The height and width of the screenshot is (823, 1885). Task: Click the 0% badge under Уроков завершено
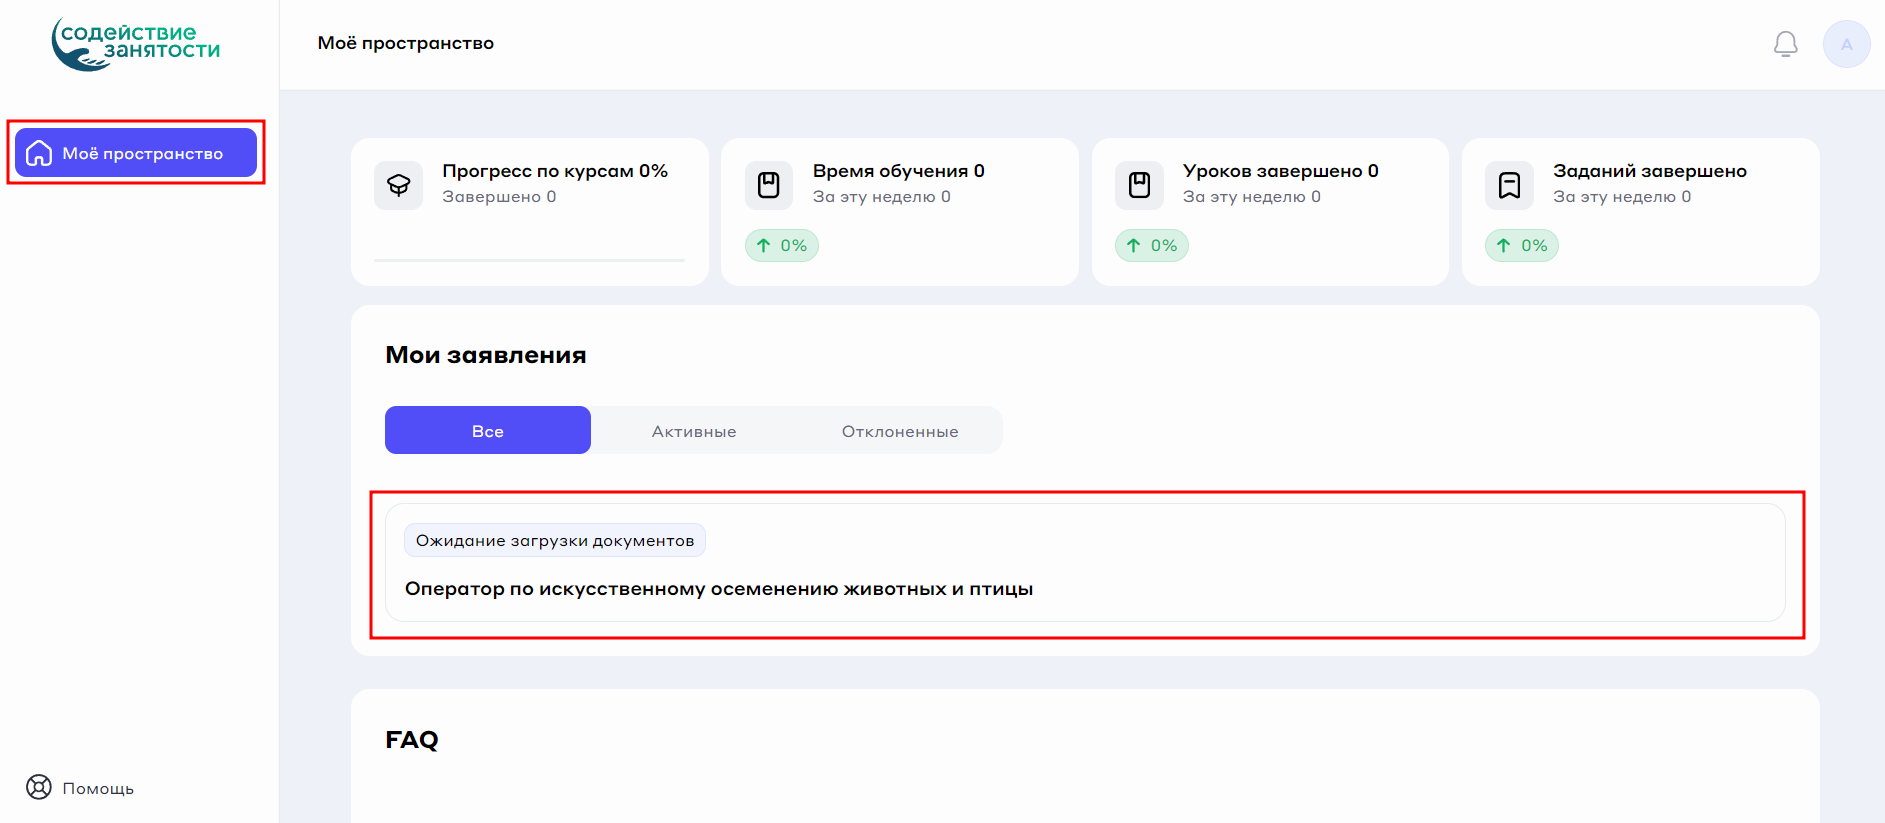click(x=1152, y=246)
